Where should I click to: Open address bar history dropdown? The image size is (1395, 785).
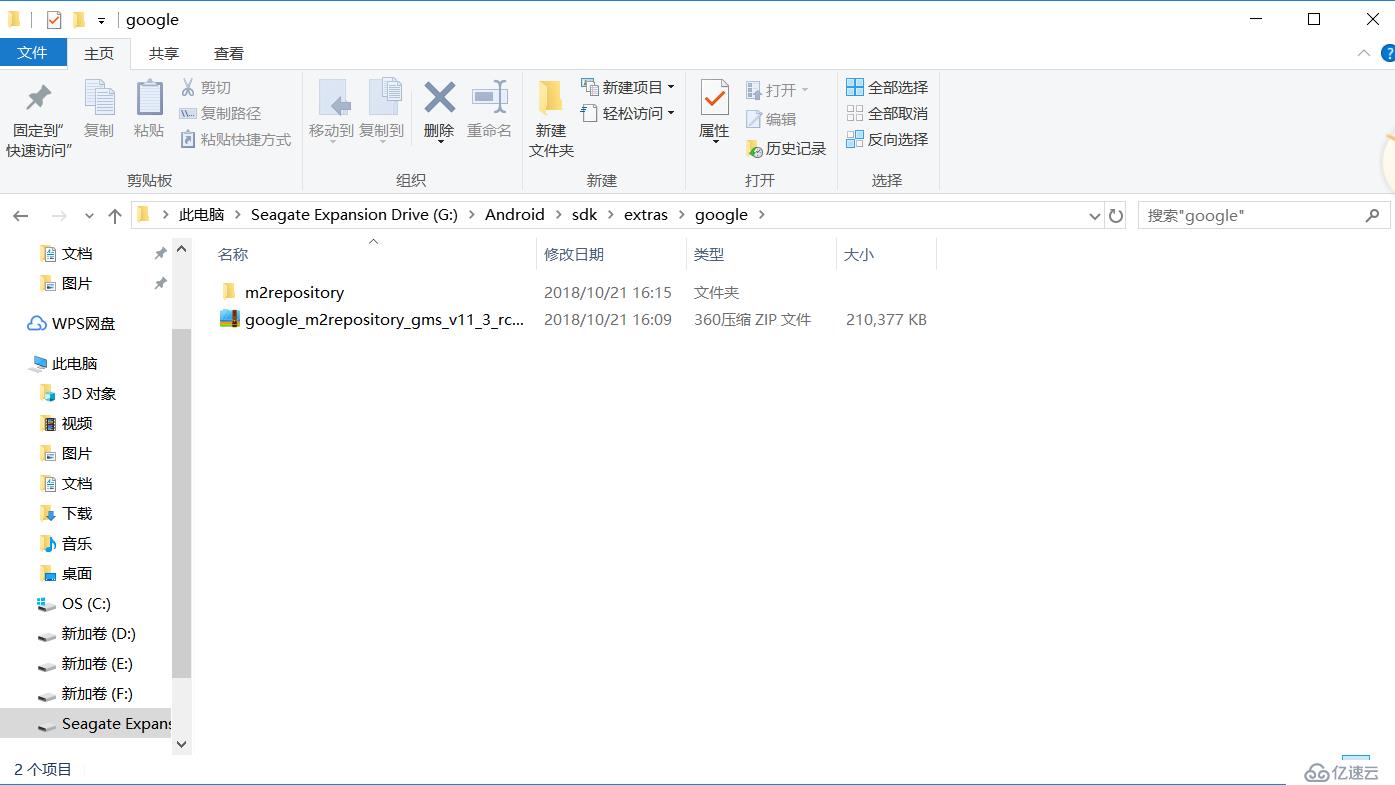pos(1094,215)
